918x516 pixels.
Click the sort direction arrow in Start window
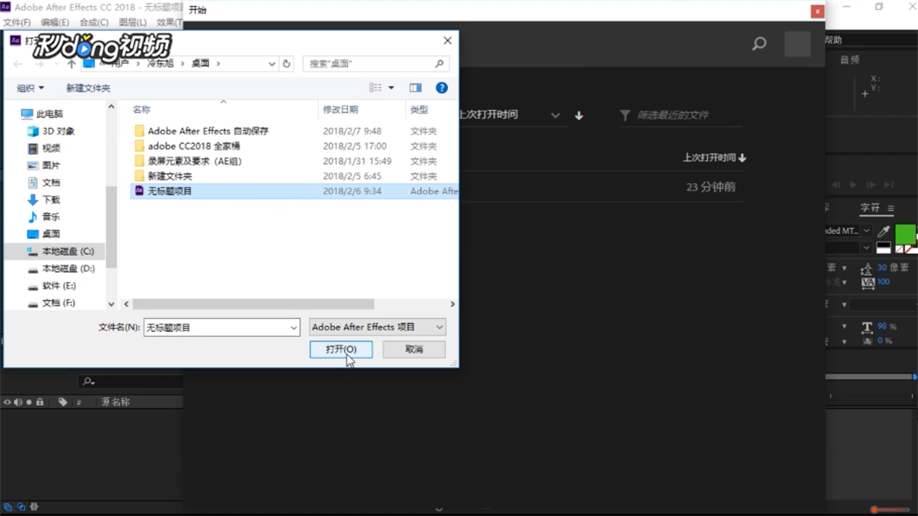[579, 115]
